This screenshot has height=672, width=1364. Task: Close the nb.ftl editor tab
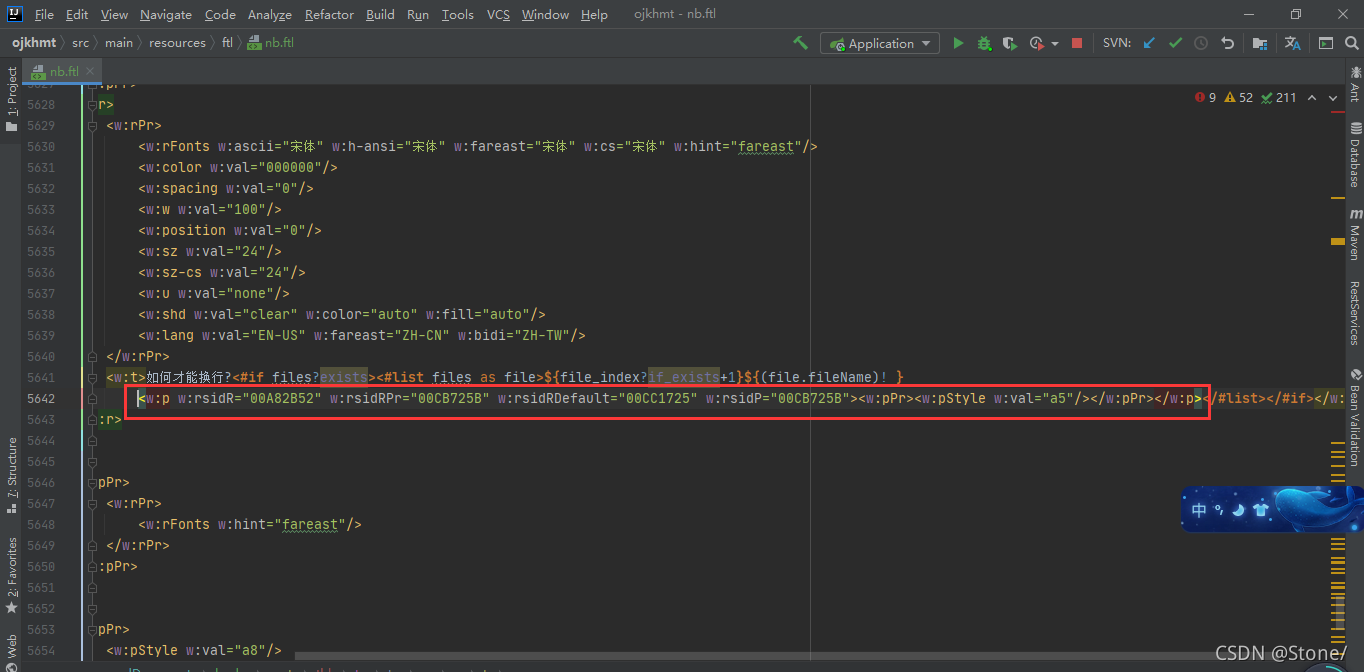(x=89, y=71)
